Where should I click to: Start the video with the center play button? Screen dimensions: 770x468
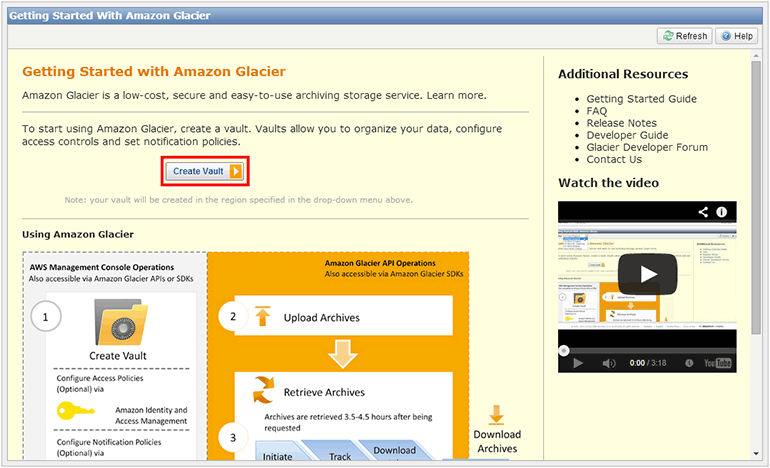[x=647, y=273]
